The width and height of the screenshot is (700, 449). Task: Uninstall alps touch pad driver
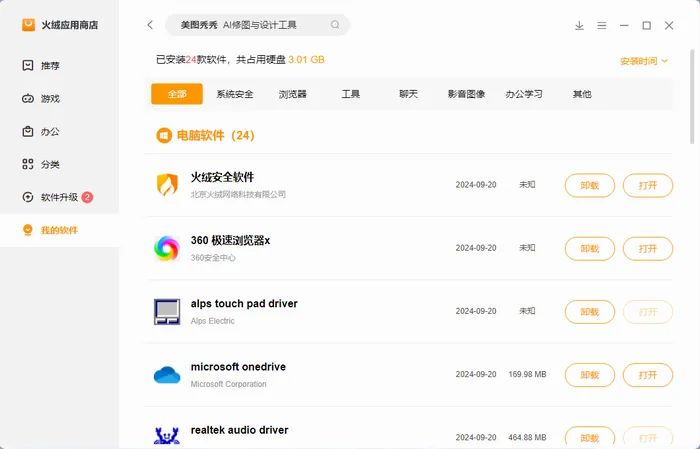click(x=590, y=312)
